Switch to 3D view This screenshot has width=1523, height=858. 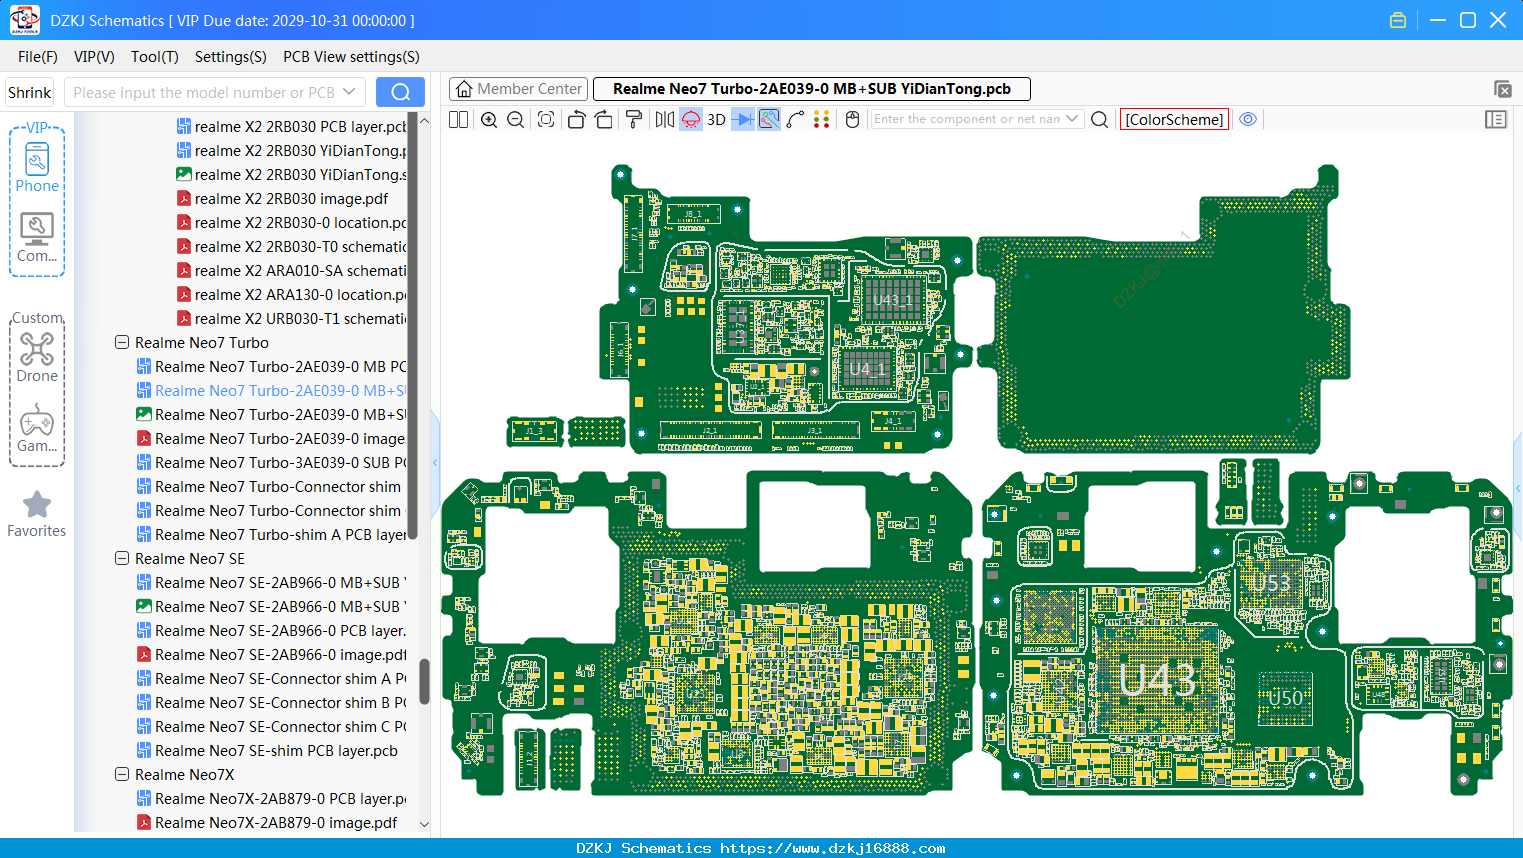coord(716,119)
